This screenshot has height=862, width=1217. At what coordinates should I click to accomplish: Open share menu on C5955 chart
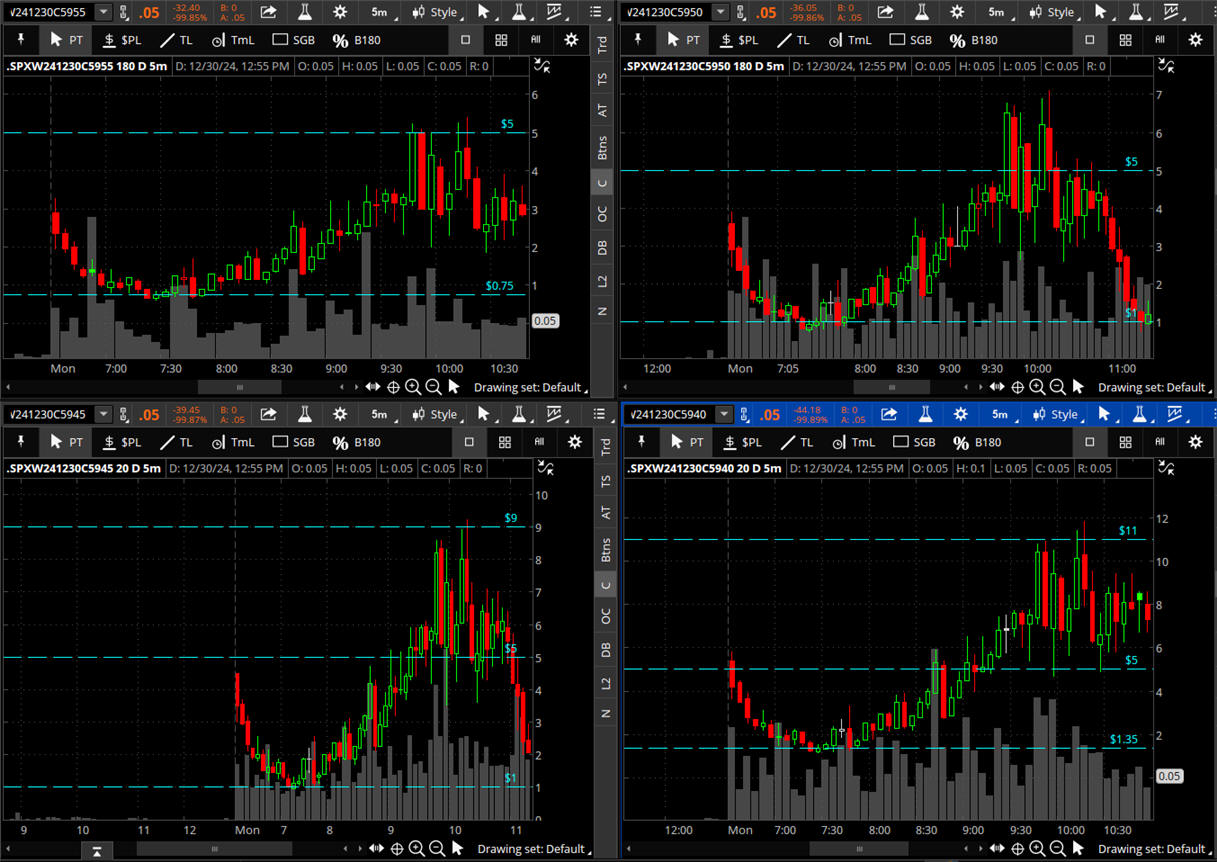point(269,12)
